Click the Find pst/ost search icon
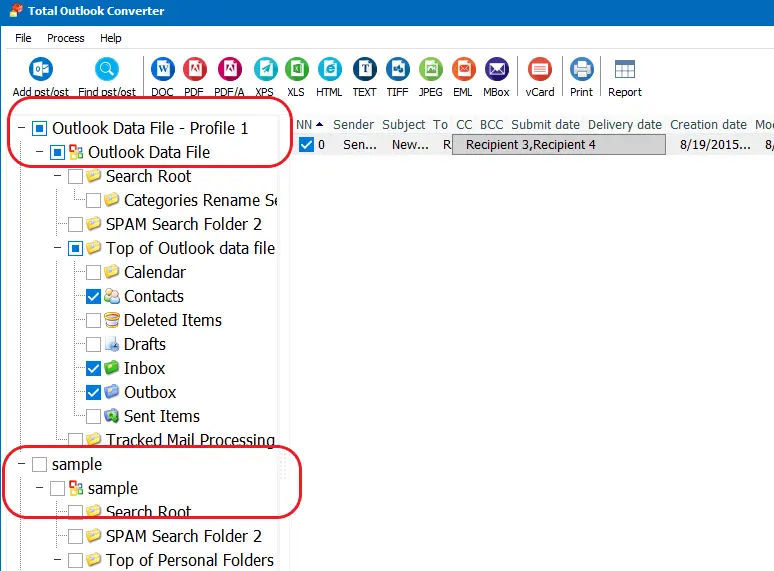The width and height of the screenshot is (774, 571). point(106,70)
